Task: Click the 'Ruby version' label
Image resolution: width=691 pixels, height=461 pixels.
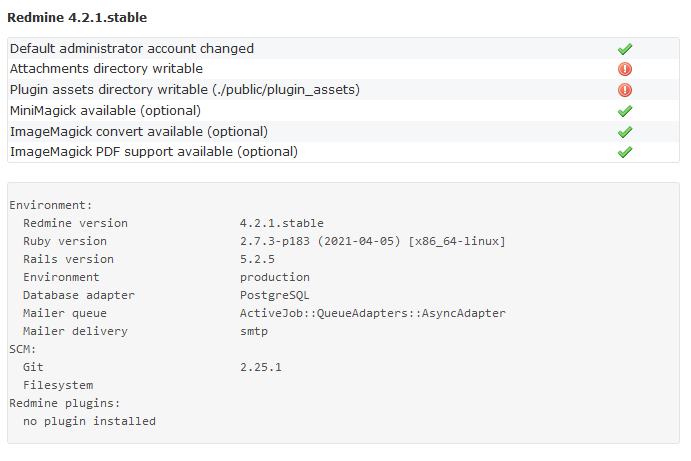Action: pos(65,242)
